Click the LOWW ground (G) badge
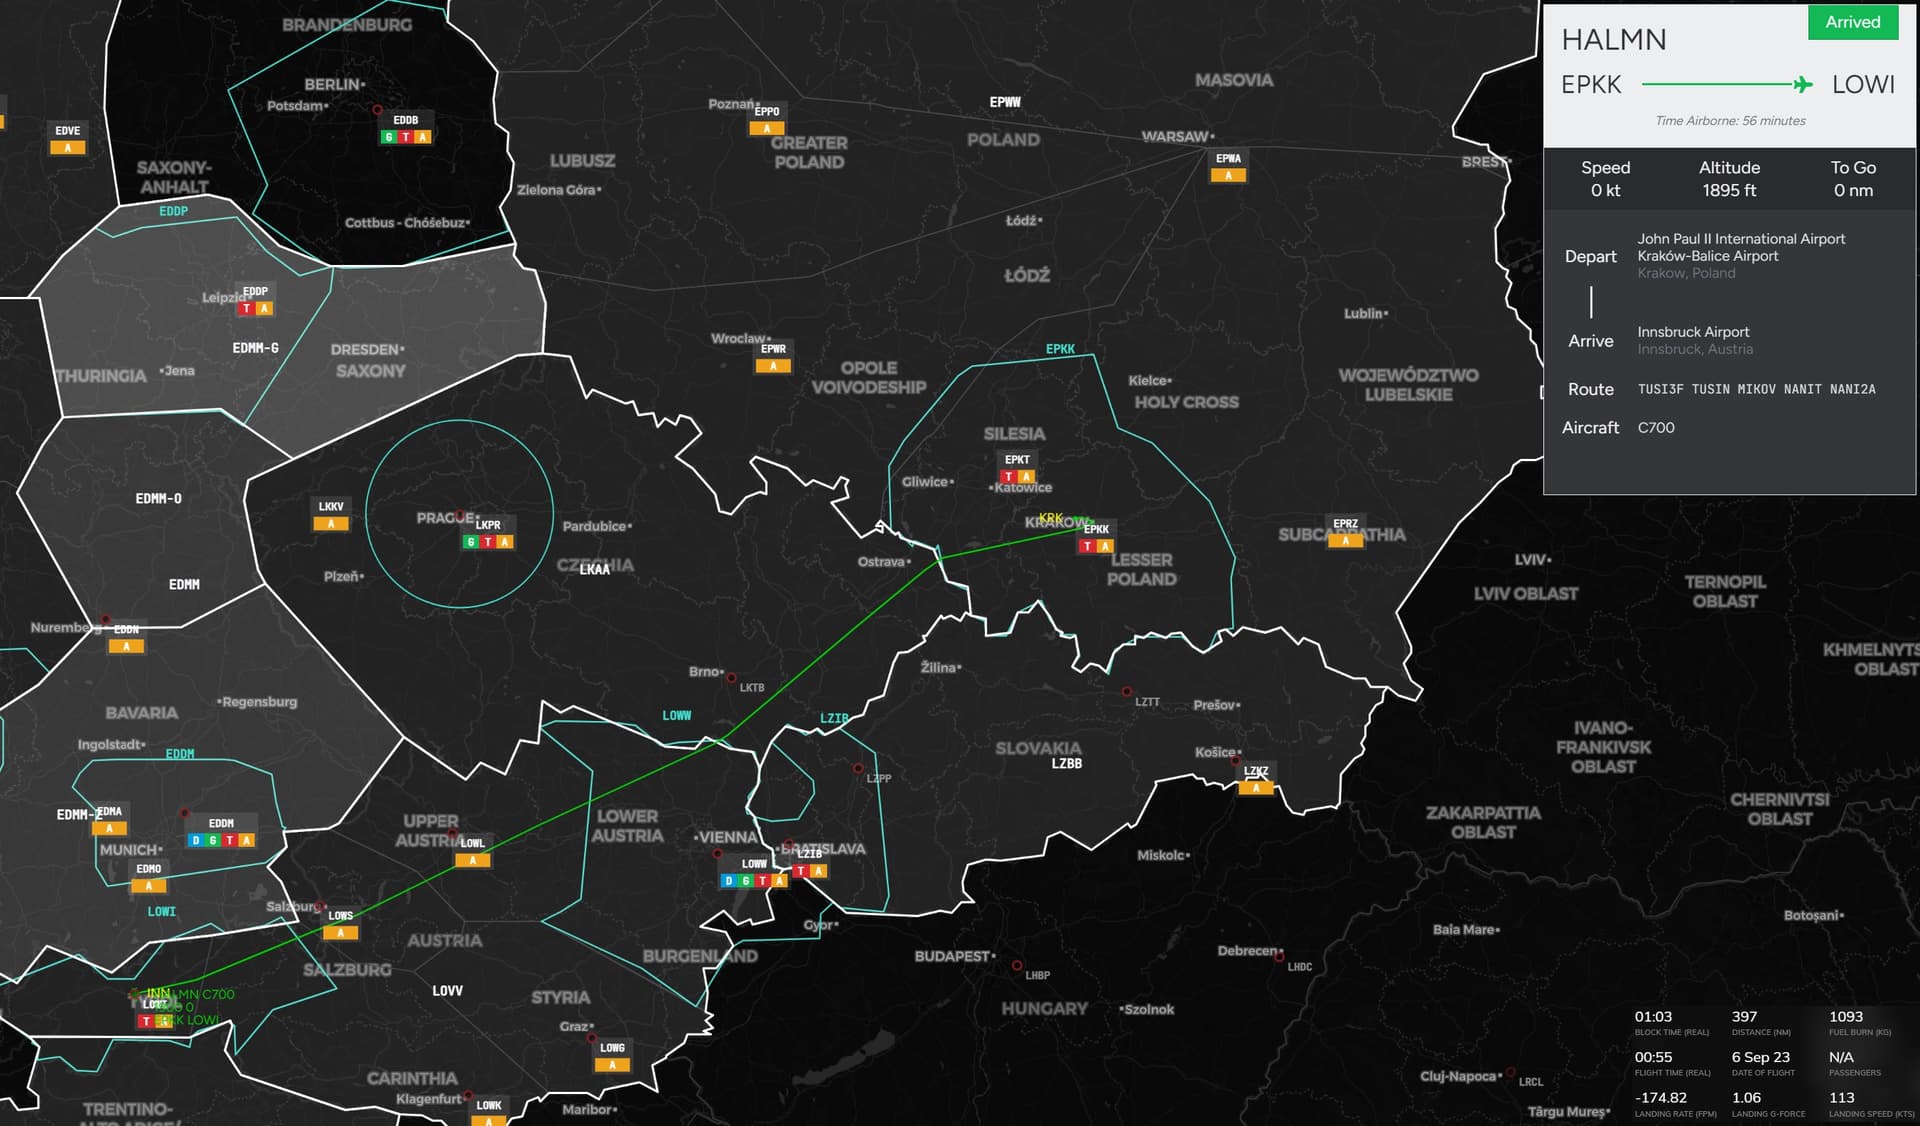1920x1126 pixels. coord(745,881)
